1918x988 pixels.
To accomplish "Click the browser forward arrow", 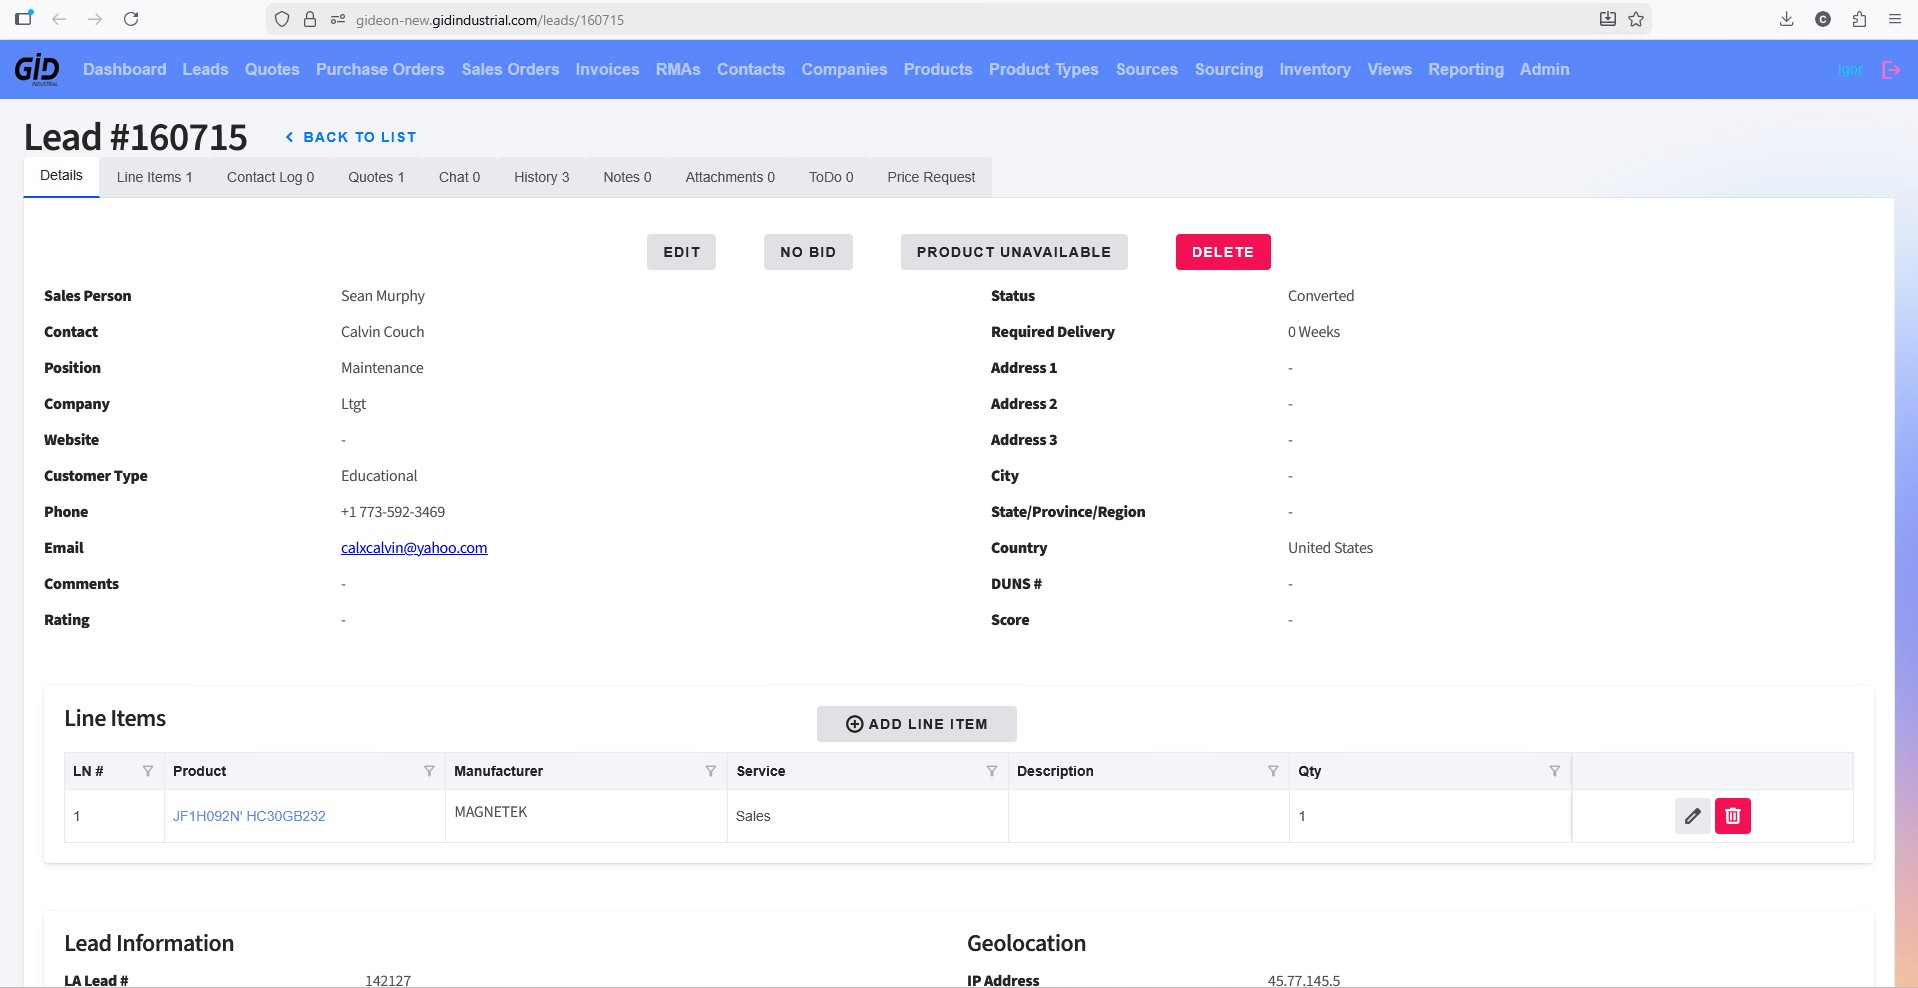I will coord(95,19).
